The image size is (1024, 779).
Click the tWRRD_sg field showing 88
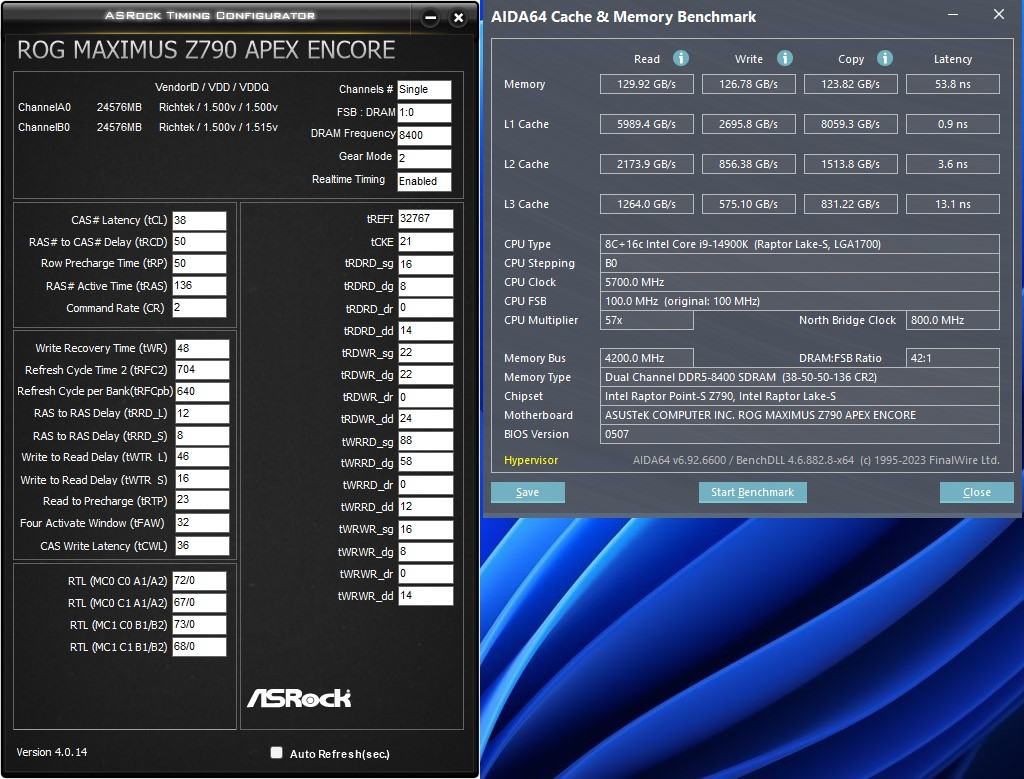(425, 441)
